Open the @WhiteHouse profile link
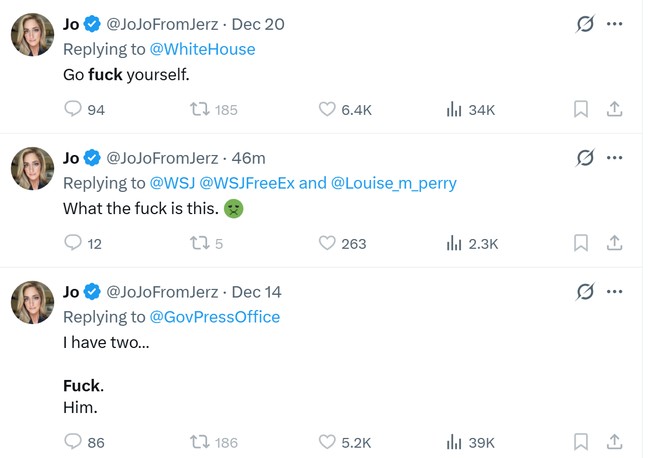The image size is (650, 458). pyautogui.click(x=202, y=49)
